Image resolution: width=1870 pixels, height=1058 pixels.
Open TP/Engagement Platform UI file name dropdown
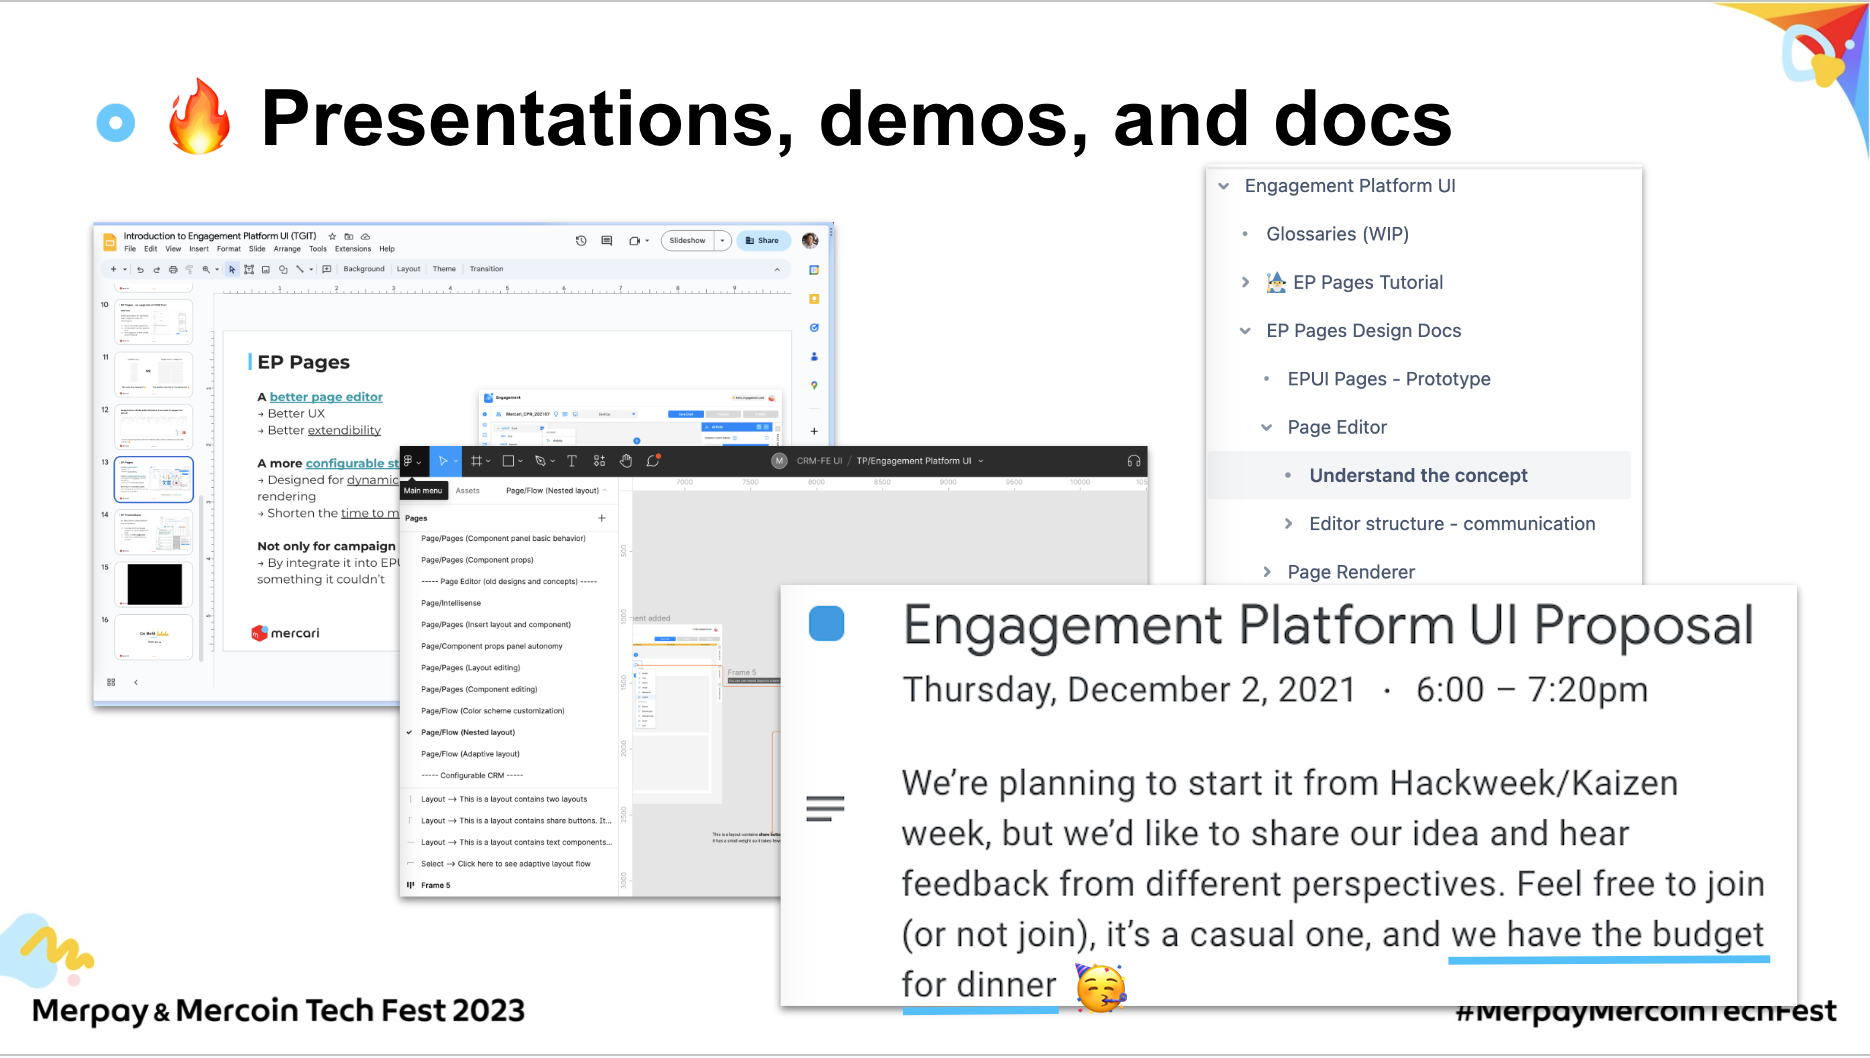pos(981,461)
